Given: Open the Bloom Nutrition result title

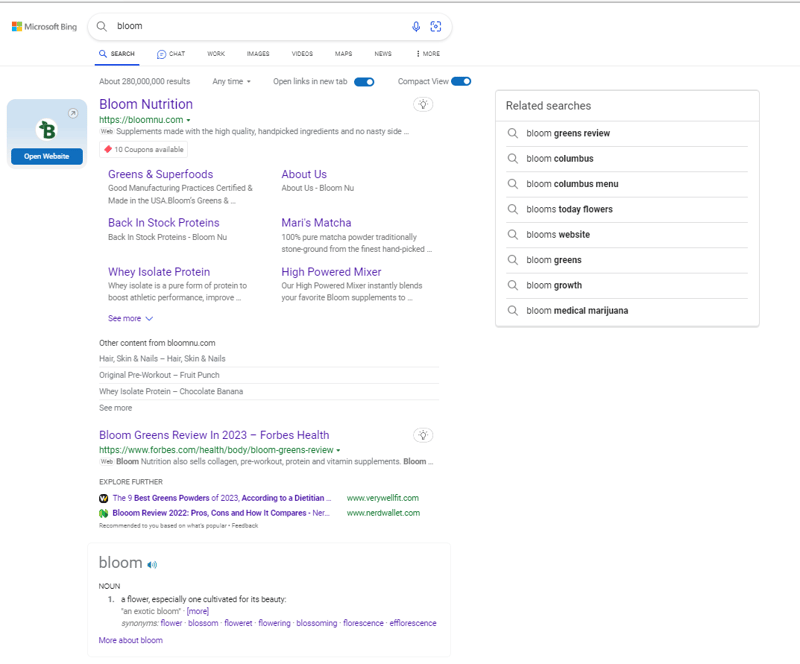Looking at the screenshot, I should 146,104.
